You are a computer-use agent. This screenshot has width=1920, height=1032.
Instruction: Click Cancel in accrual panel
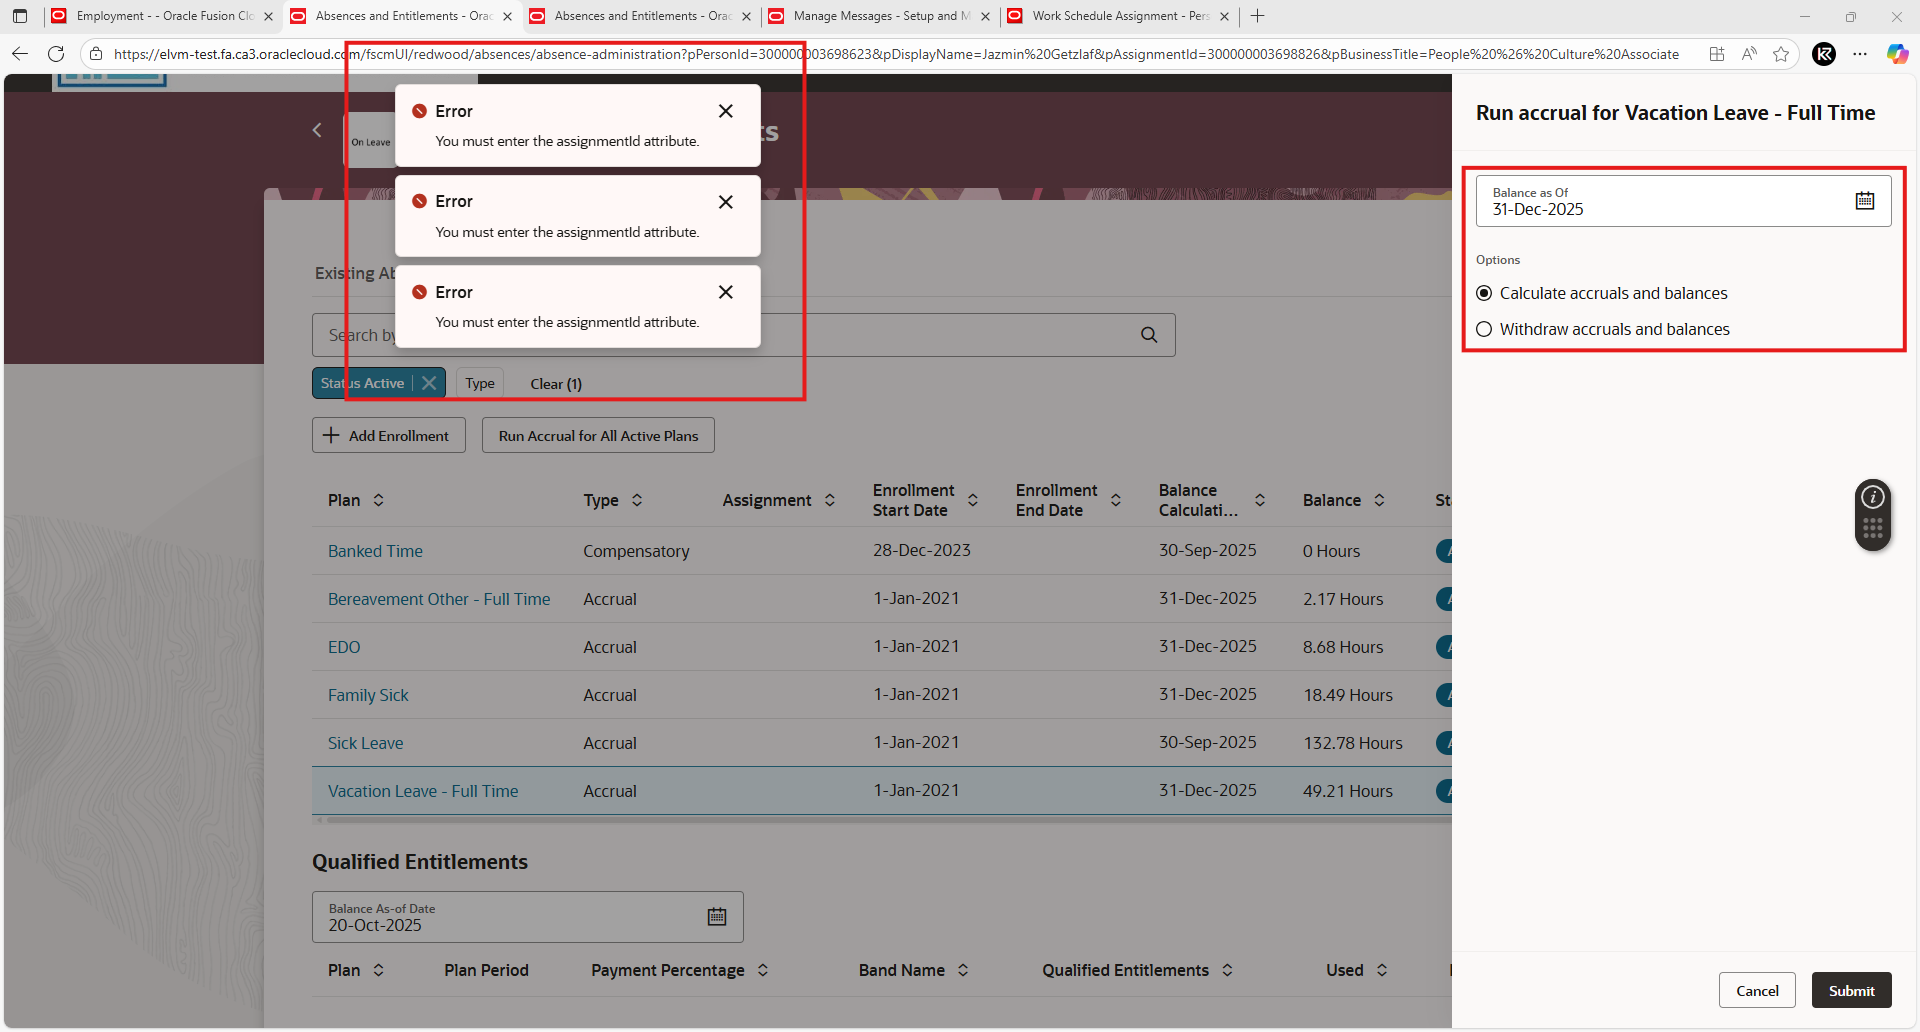[1757, 990]
